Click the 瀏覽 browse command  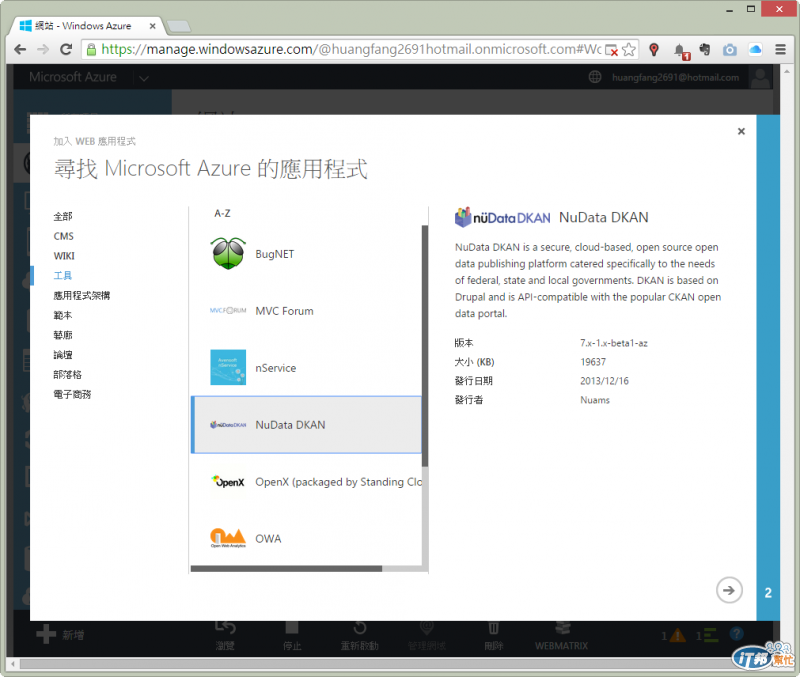pos(225,635)
